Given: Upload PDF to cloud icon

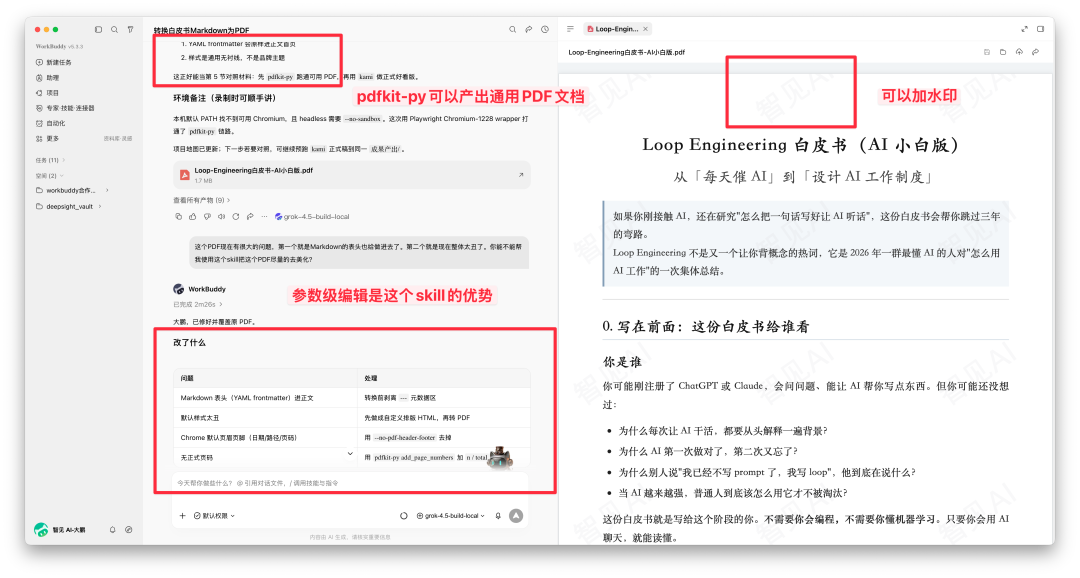Looking at the screenshot, I should (x=1019, y=52).
